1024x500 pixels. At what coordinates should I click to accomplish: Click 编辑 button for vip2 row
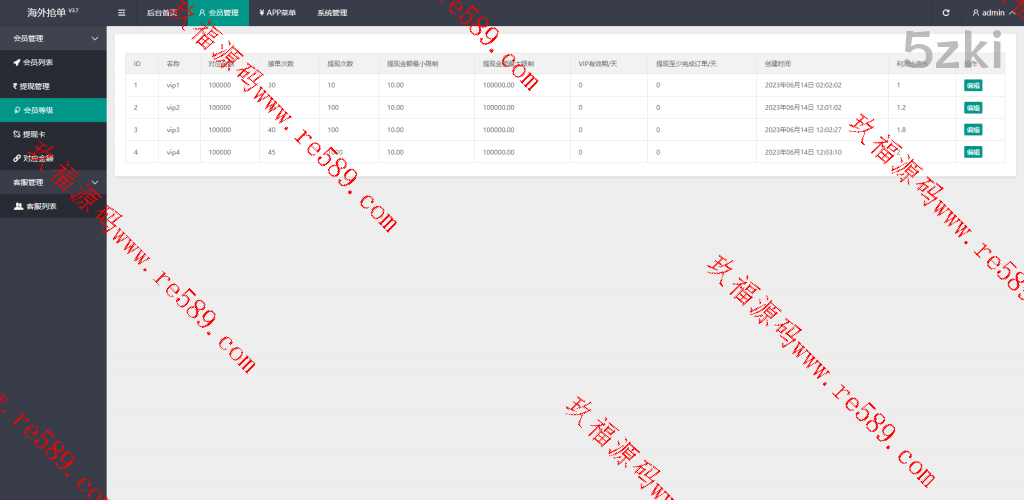pos(973,108)
